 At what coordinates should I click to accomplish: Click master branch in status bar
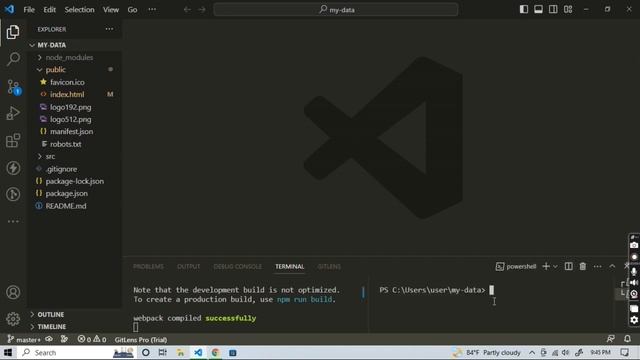[x=24, y=340]
